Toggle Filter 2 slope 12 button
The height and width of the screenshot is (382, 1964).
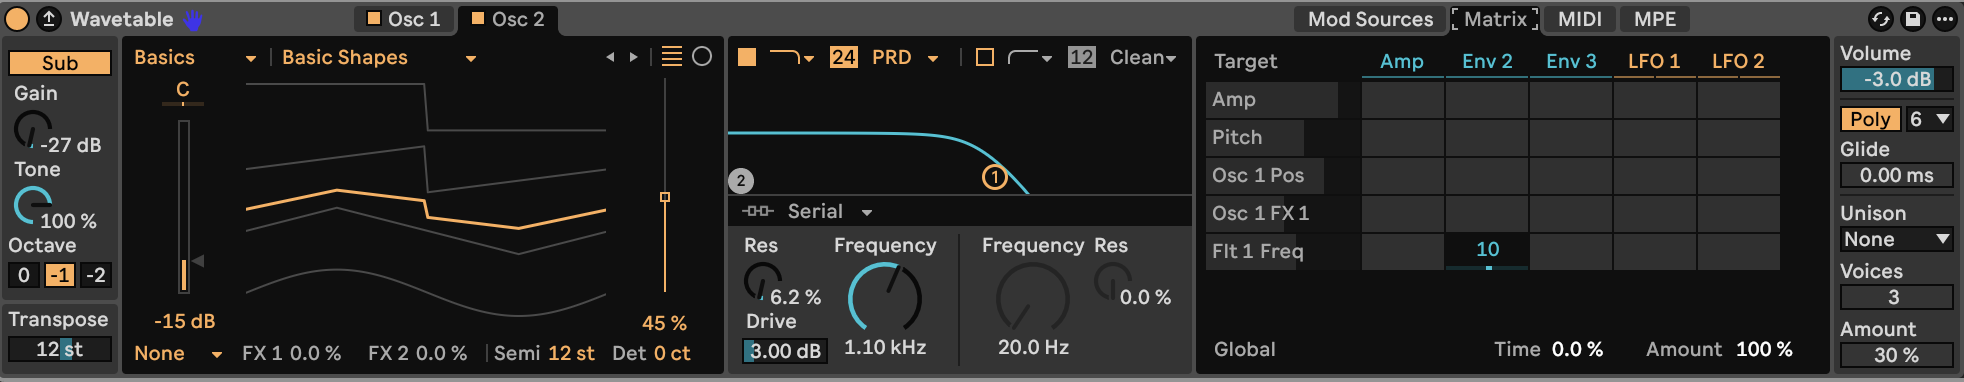[x=1081, y=57]
